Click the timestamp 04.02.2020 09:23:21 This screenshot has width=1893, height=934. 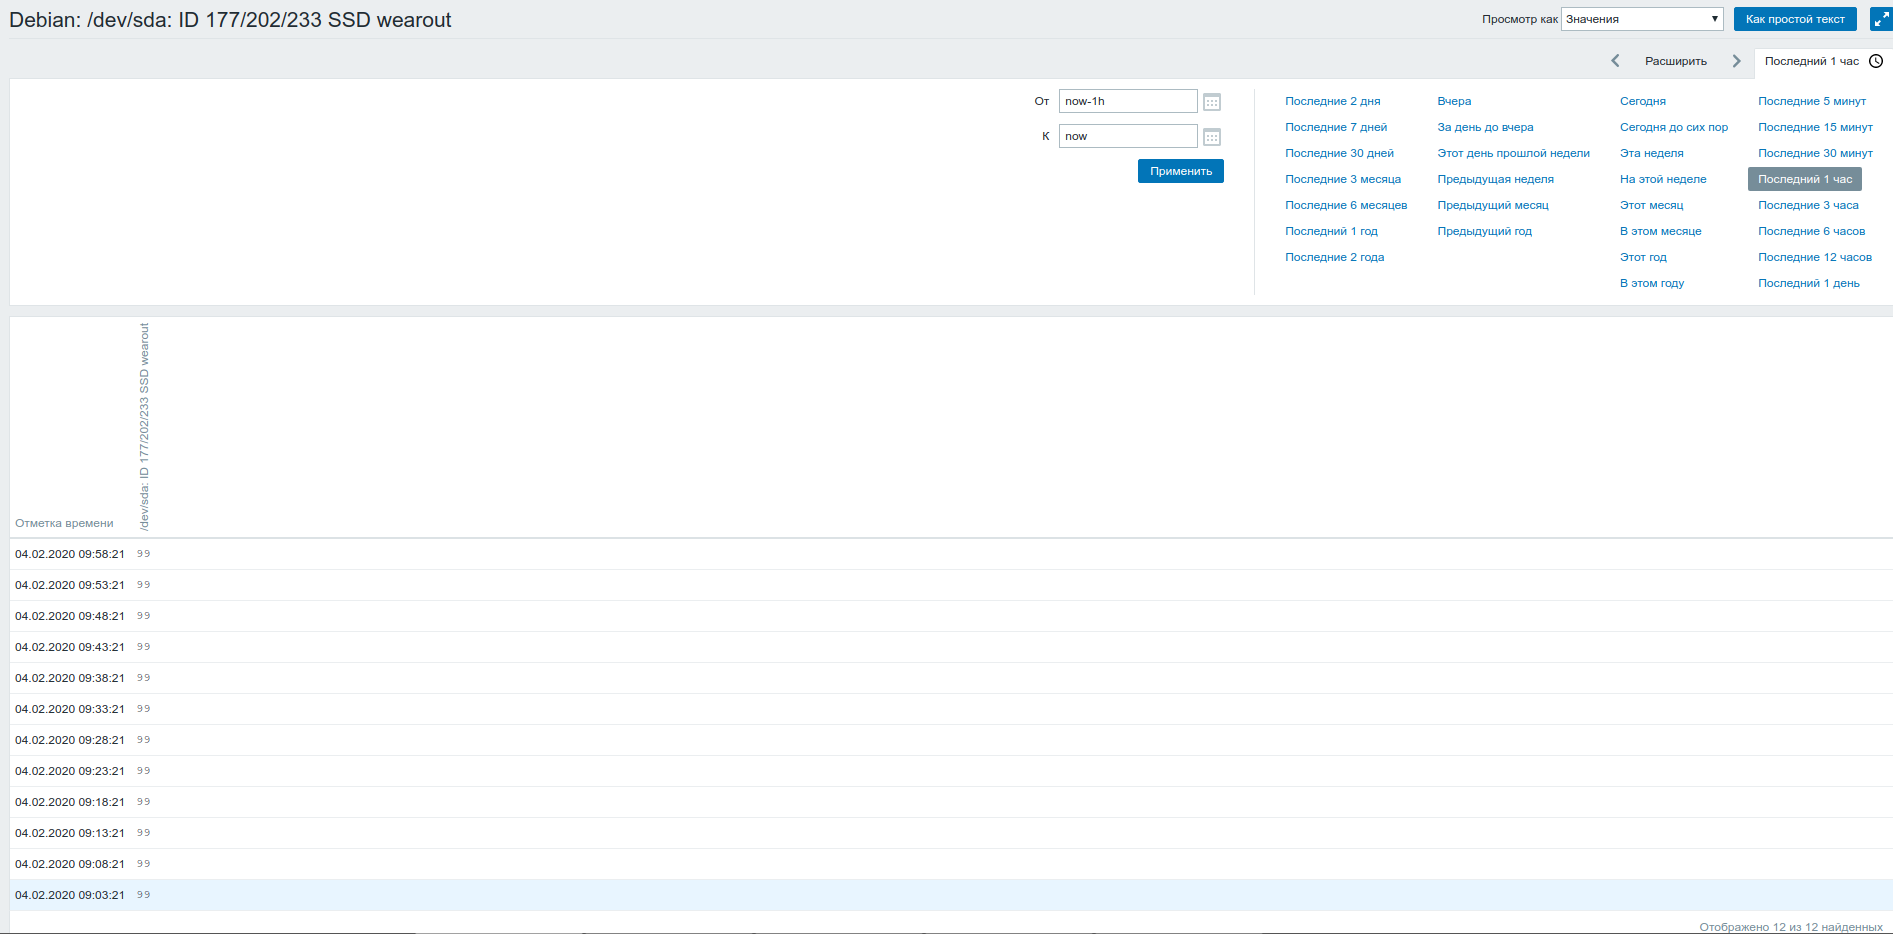70,771
